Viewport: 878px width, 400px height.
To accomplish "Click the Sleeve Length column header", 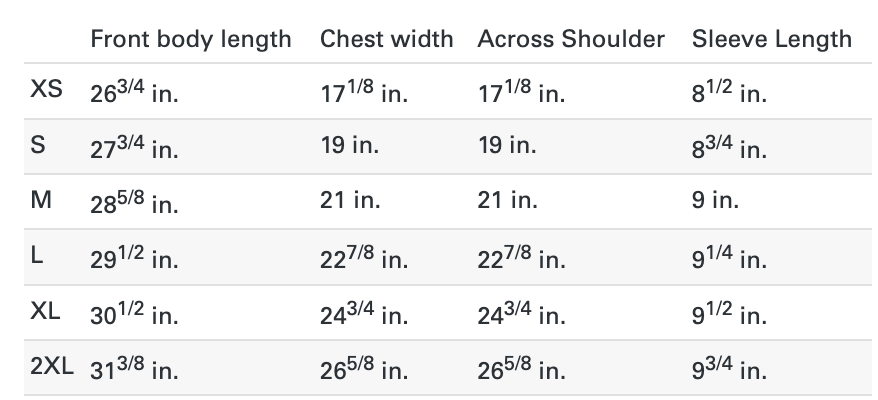I will coord(771,39).
